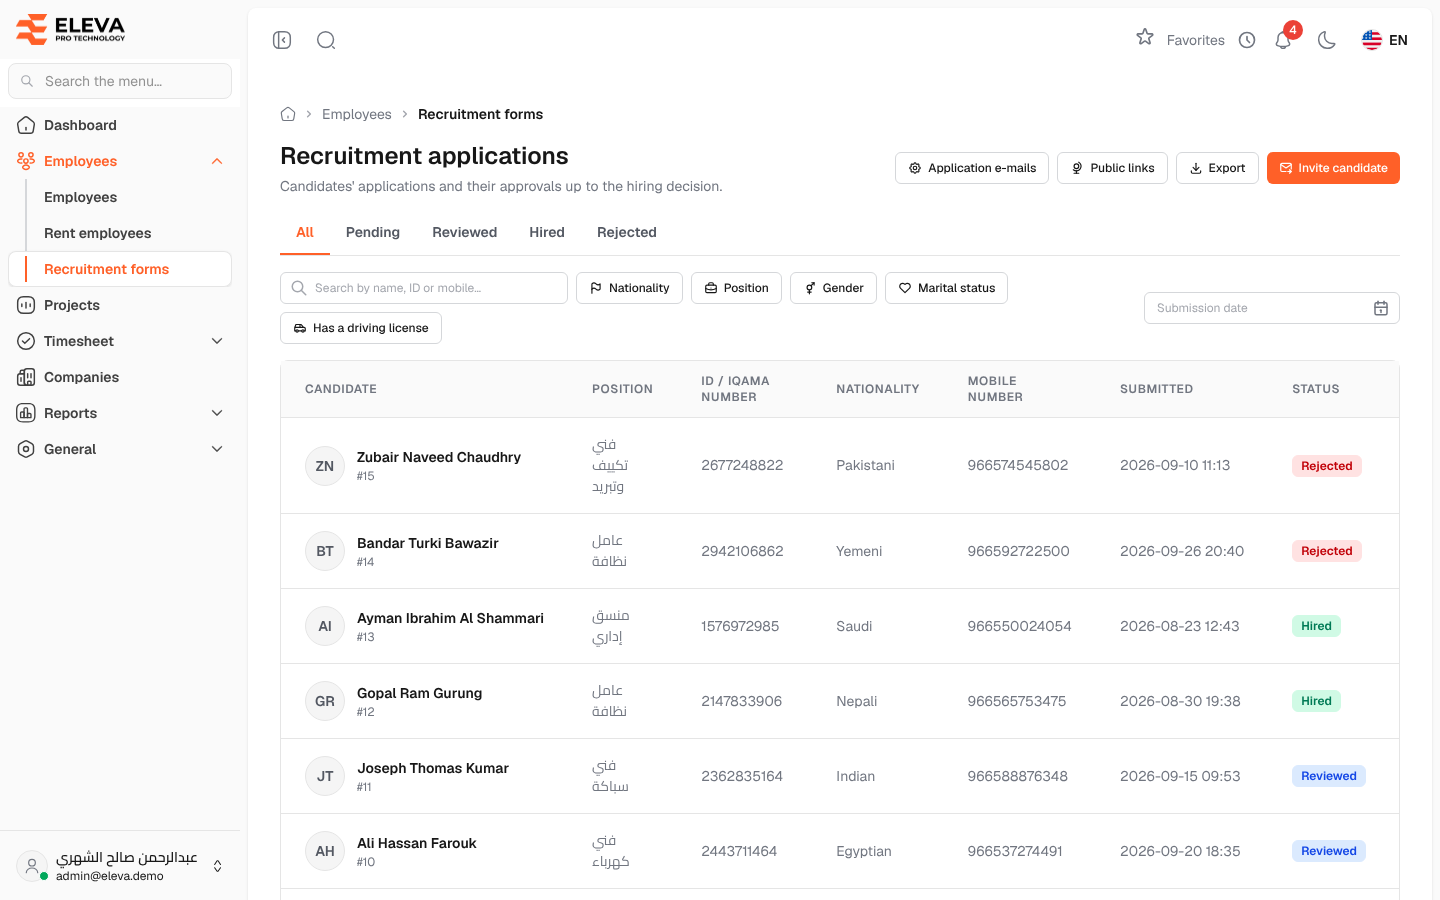Switch to the Hired tab
This screenshot has height=900, width=1440.
[x=547, y=232]
